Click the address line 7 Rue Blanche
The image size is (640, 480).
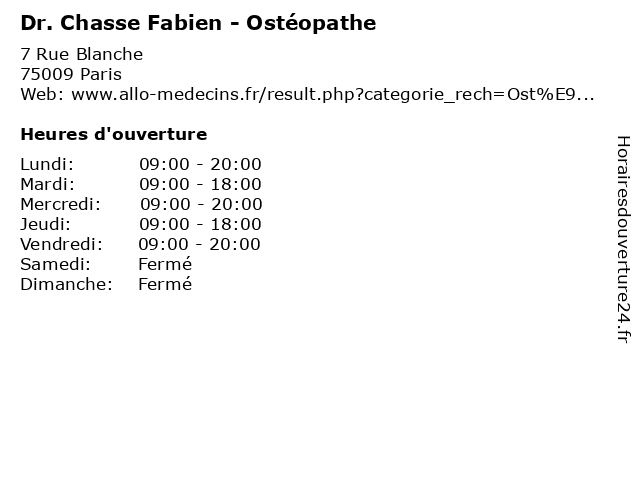[x=81, y=54]
